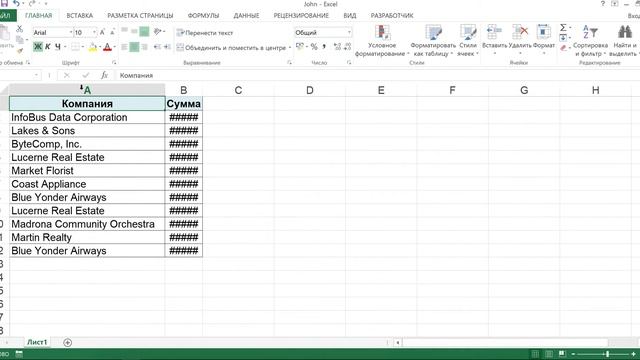Decrease indent icon

(x=157, y=47)
